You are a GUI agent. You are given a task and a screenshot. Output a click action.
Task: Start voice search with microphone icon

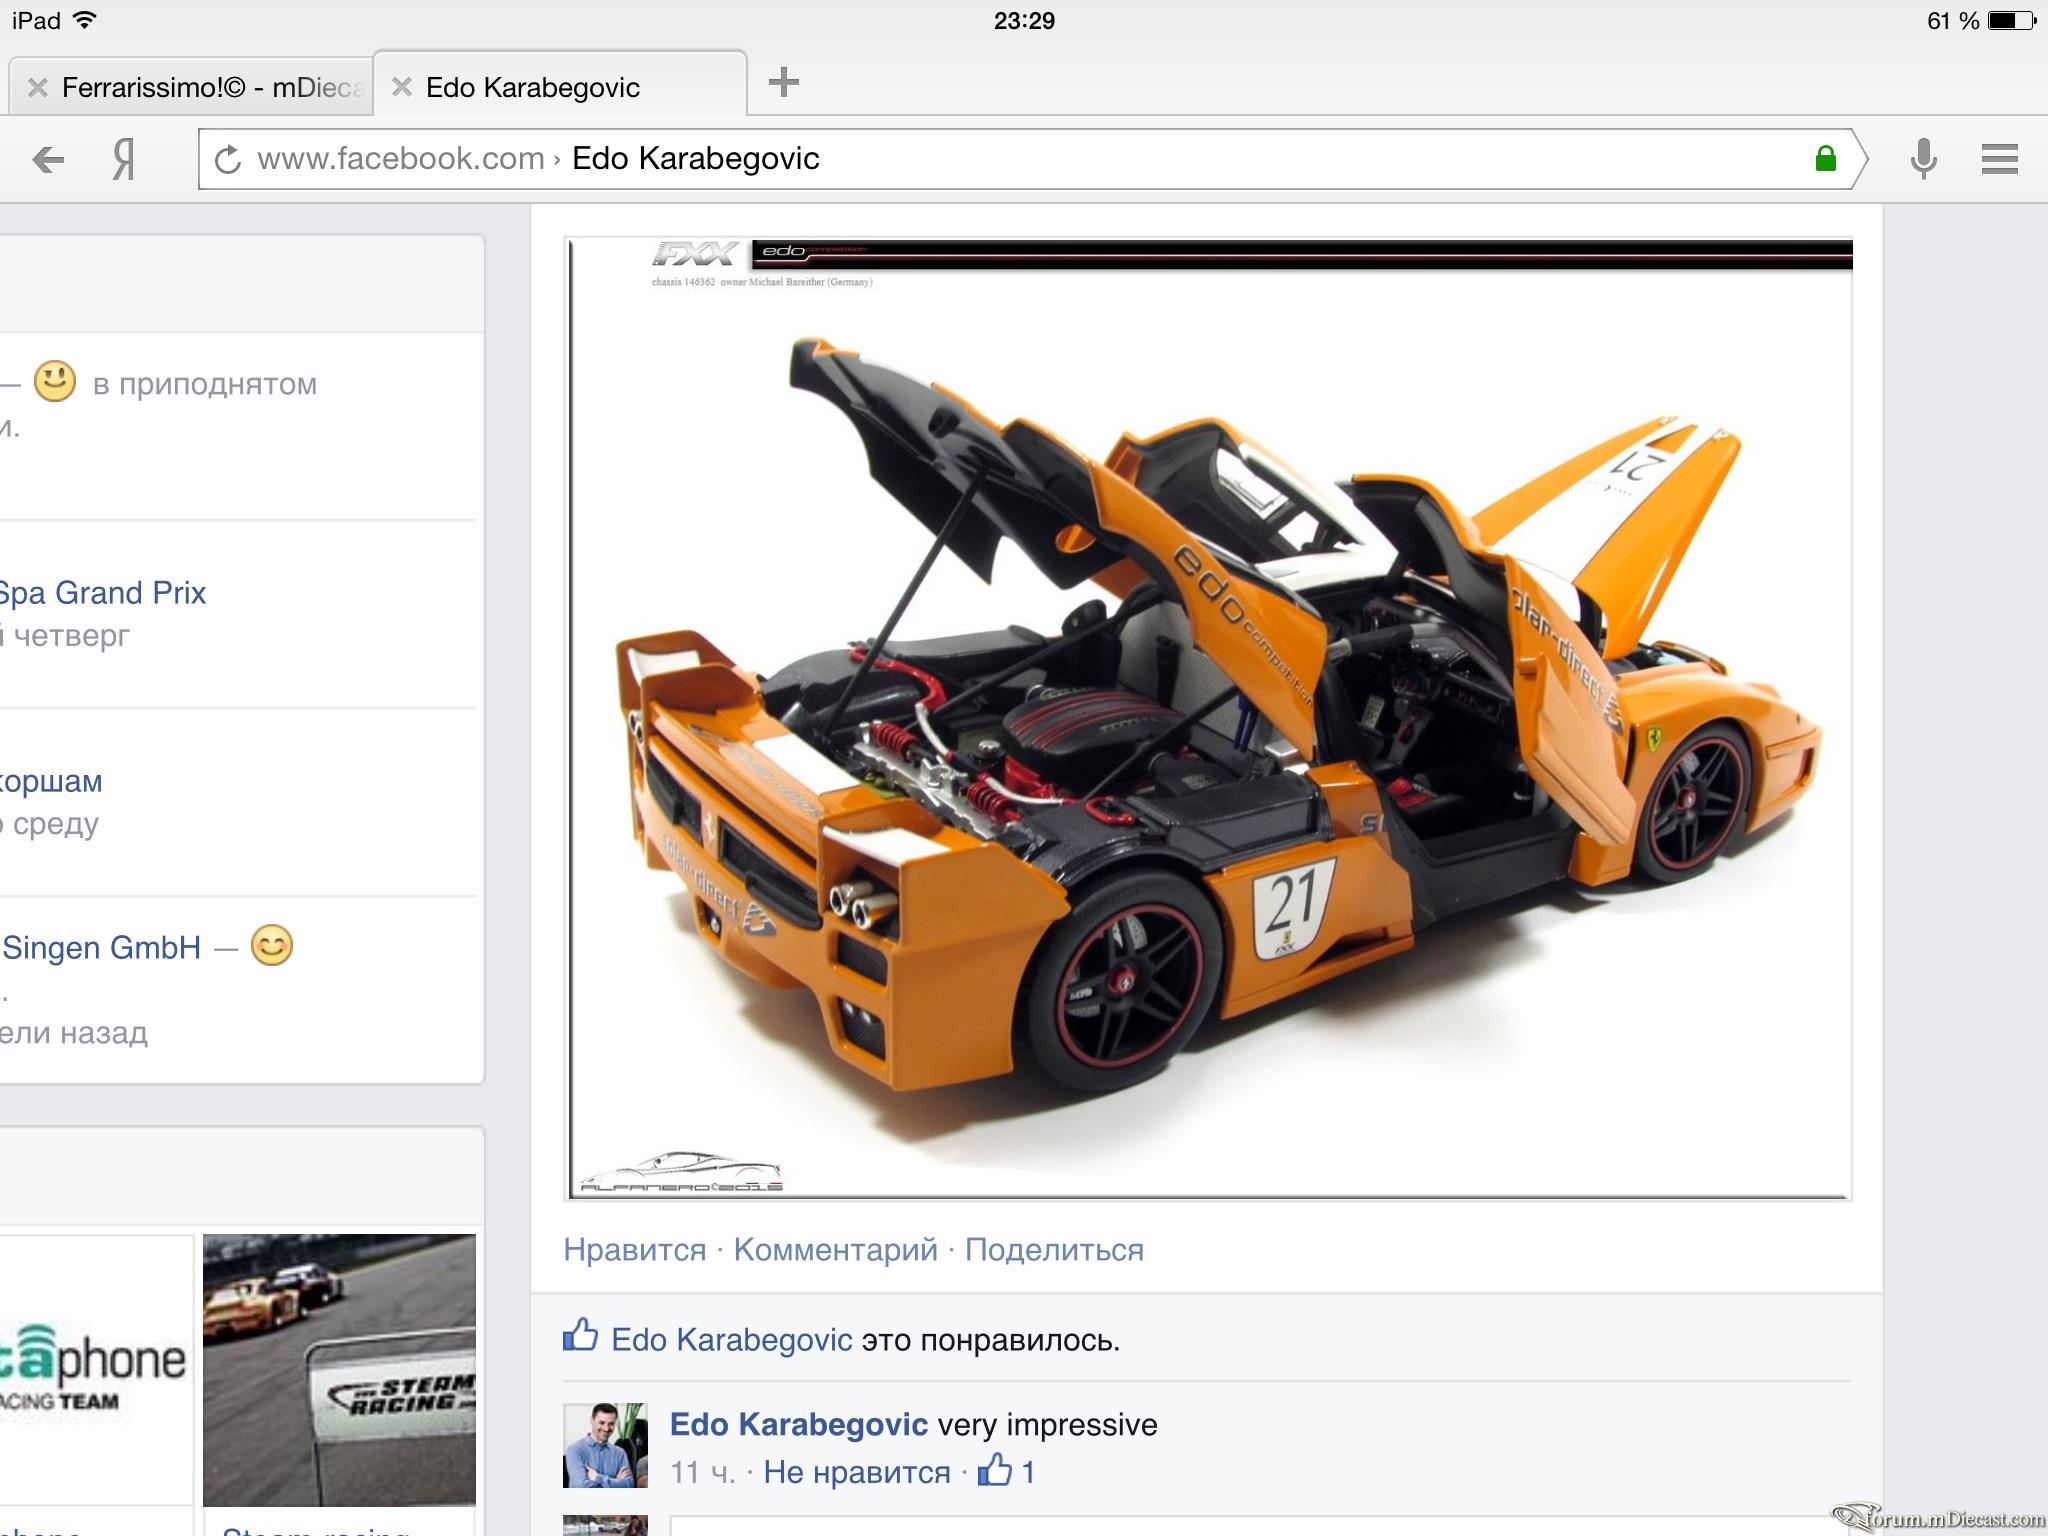(x=1923, y=159)
